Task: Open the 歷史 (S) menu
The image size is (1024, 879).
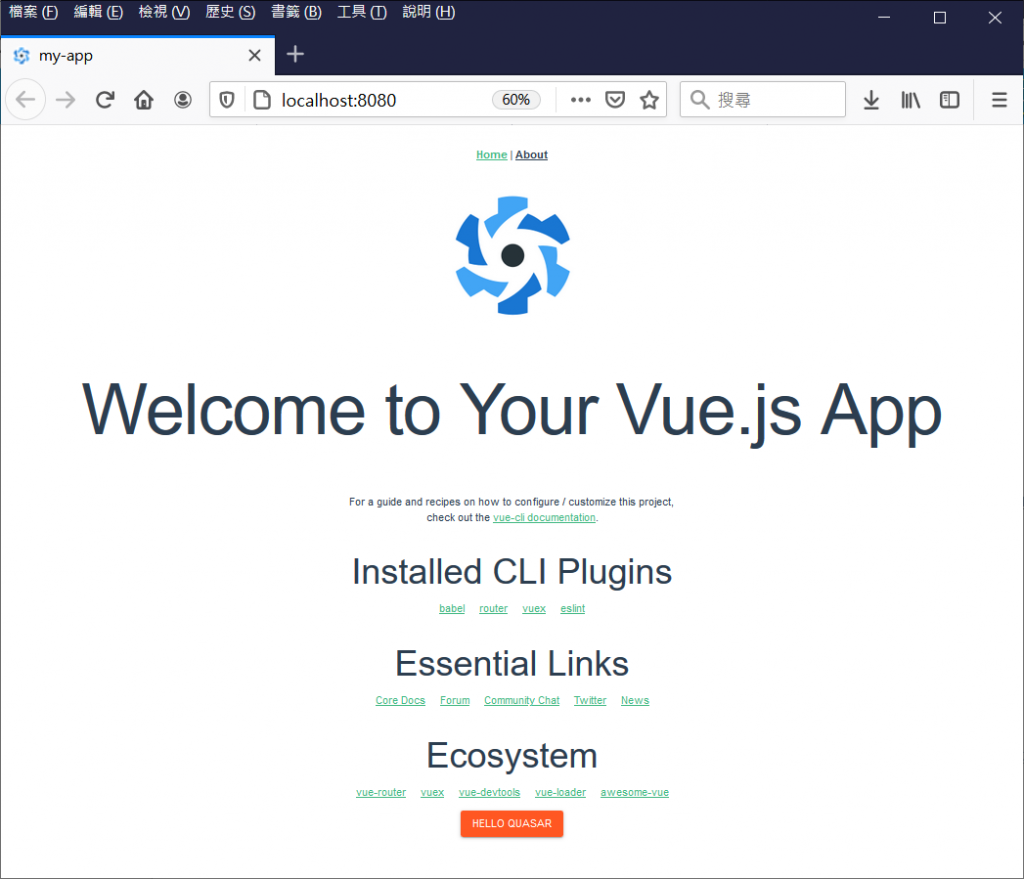Action: [231, 12]
